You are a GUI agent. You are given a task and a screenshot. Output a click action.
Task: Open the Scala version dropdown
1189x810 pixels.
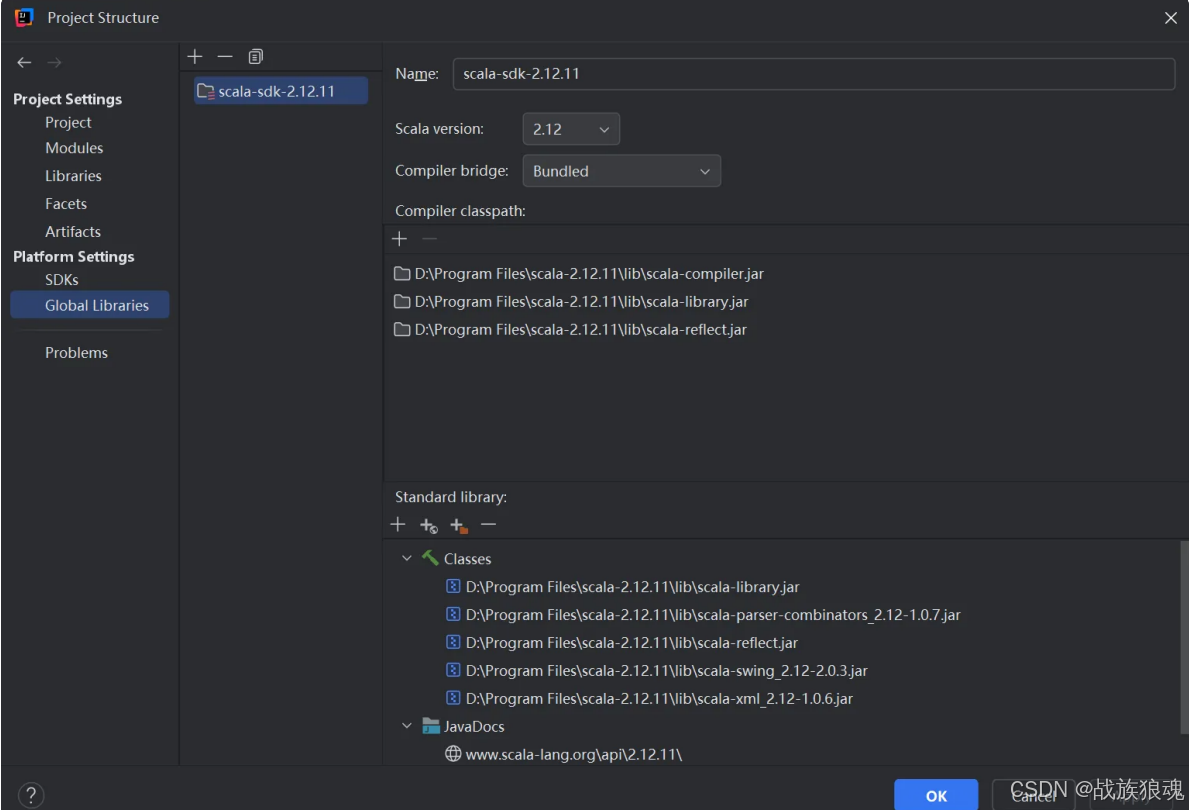click(571, 129)
